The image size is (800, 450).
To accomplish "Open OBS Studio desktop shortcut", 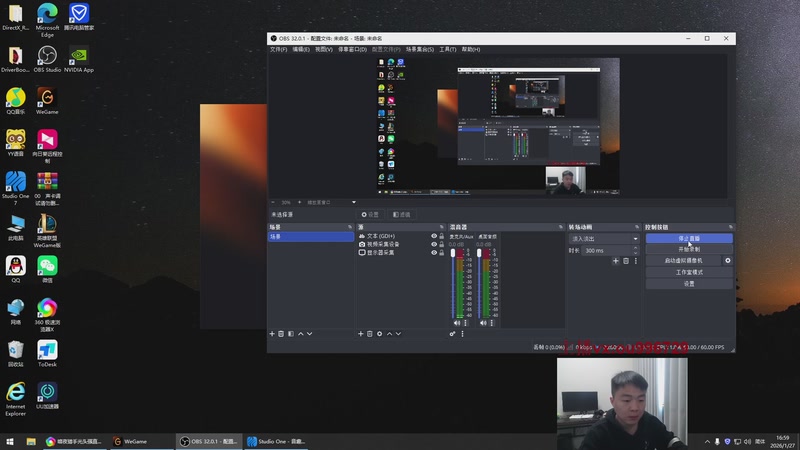I will [x=47, y=59].
